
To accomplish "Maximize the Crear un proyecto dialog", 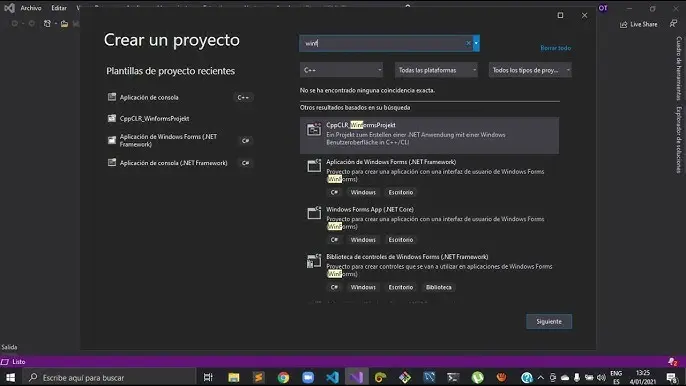I will point(560,15).
